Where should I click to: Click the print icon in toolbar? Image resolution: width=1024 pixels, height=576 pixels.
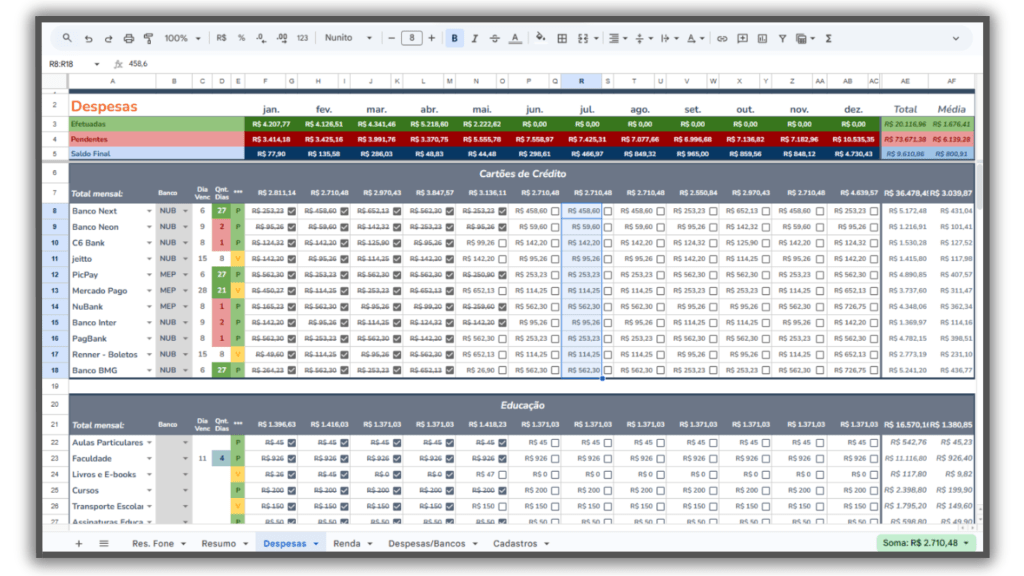[128, 38]
